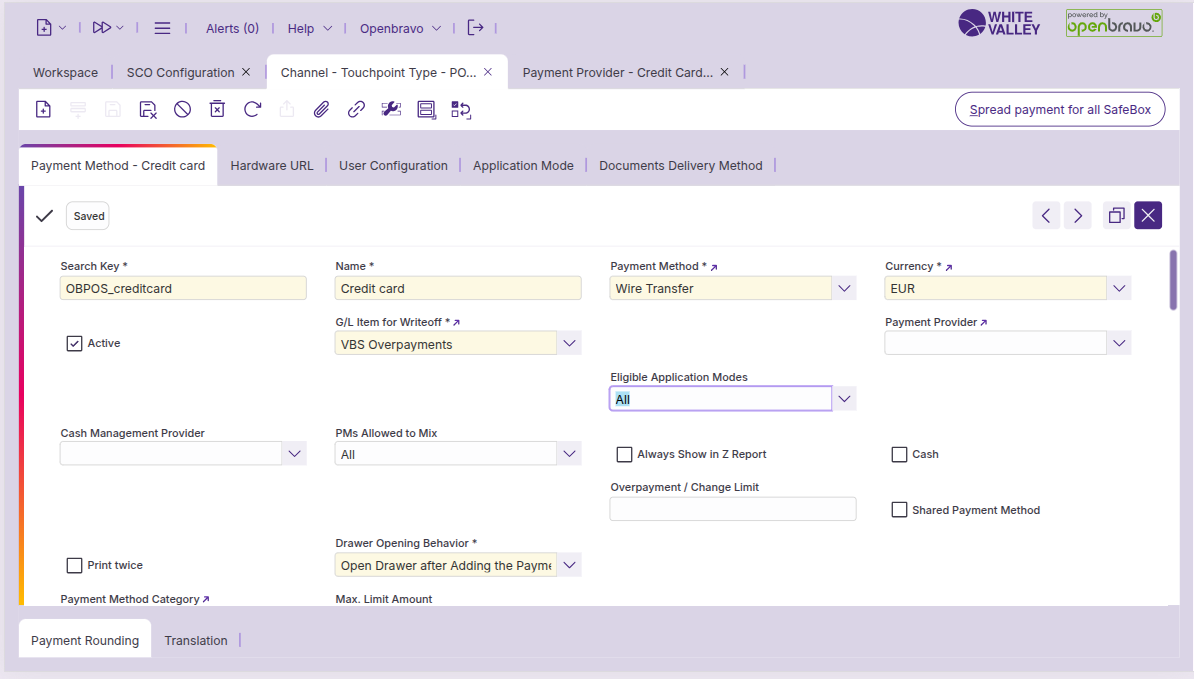
Task: Click the new record document icon in toolbar
Action: tap(43, 110)
